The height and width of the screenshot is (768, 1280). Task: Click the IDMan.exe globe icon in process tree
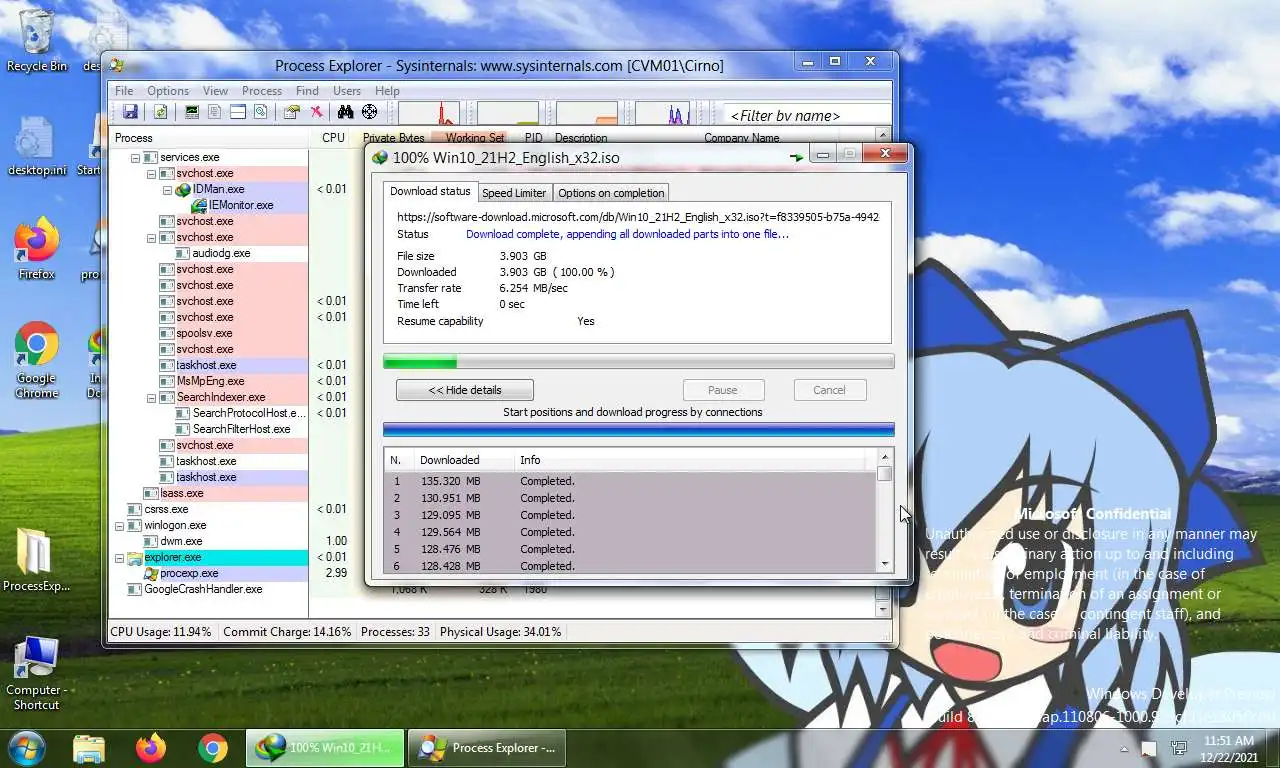pyautogui.click(x=183, y=189)
